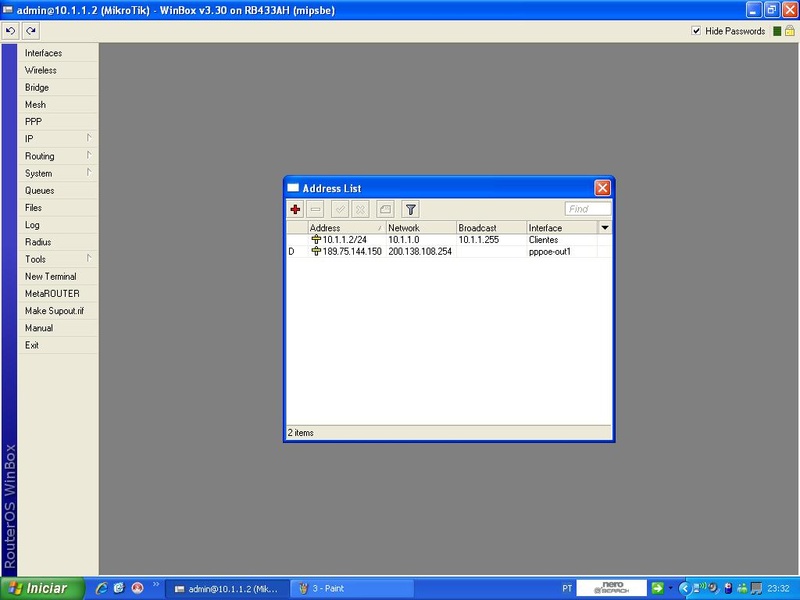
Task: Click the red plus Add address button
Action: [295, 209]
